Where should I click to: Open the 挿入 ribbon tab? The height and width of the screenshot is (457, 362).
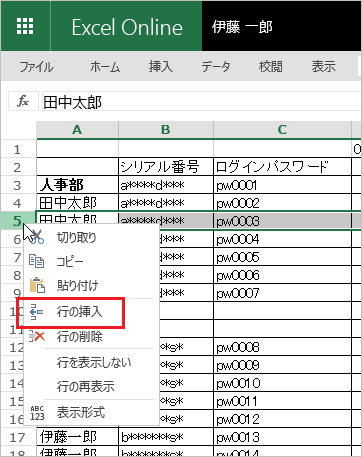click(161, 66)
